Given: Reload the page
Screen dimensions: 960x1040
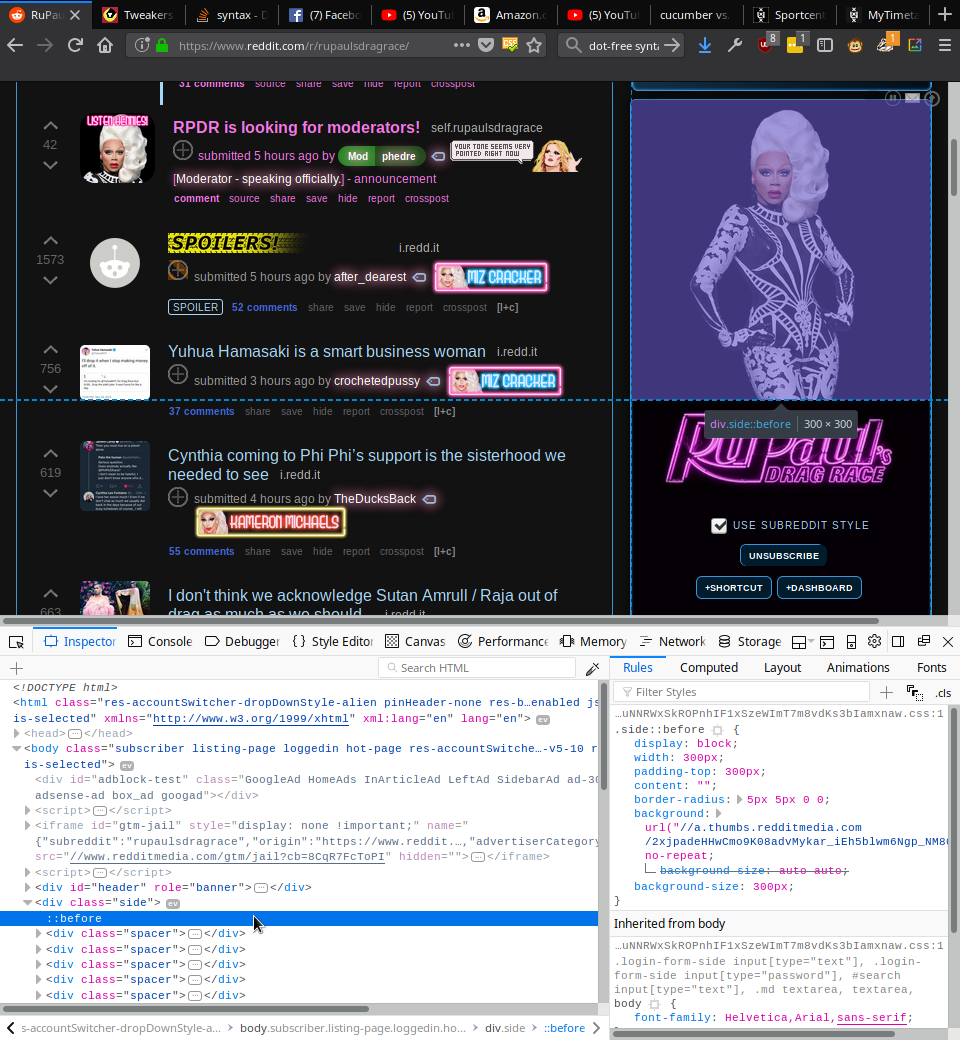Looking at the screenshot, I should 75,45.
